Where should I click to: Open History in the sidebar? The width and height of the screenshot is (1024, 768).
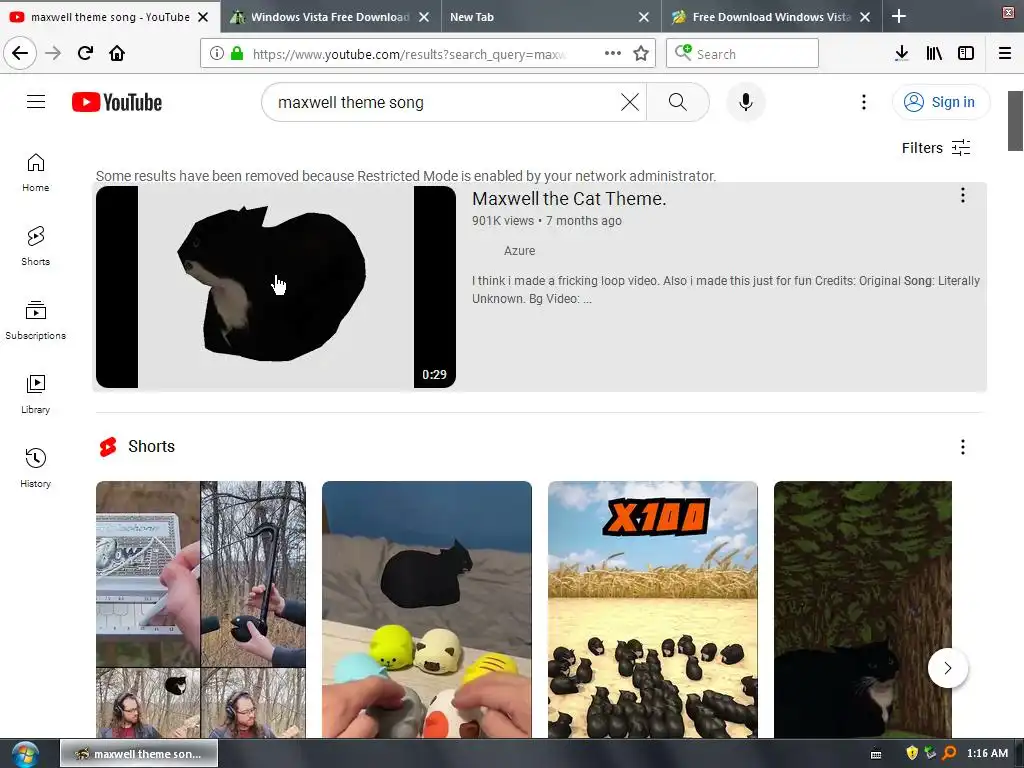click(x=36, y=468)
